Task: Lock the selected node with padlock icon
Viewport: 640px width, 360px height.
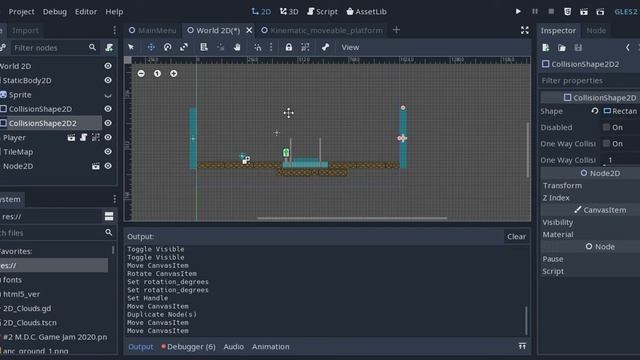Action: click(x=289, y=47)
